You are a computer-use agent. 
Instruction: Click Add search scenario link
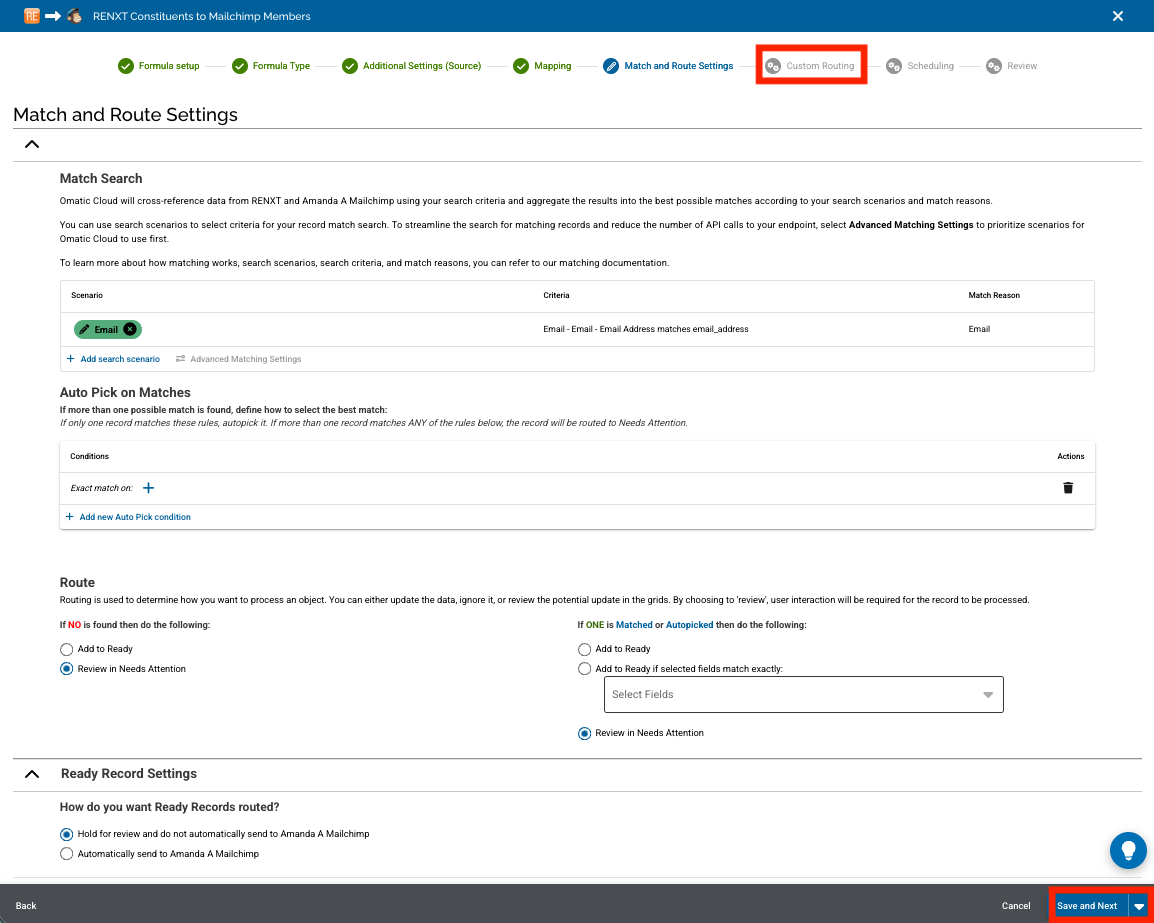tap(120, 359)
